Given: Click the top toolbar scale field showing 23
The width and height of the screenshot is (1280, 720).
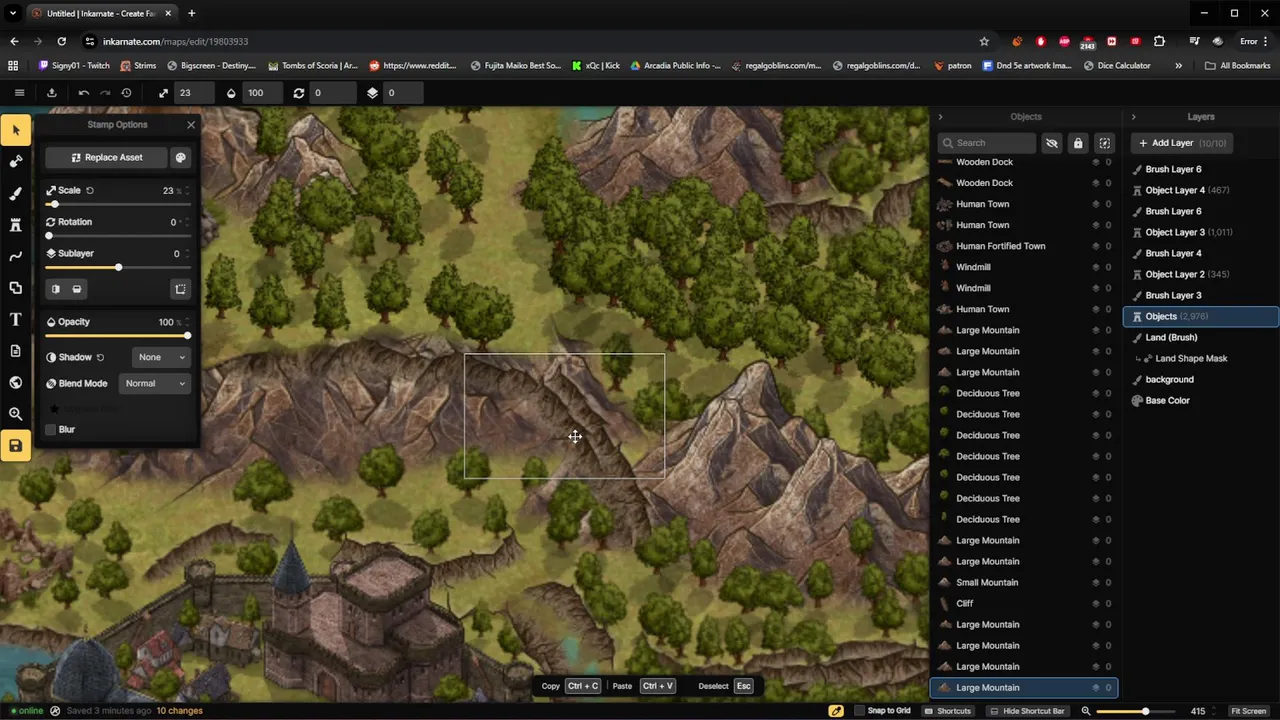Looking at the screenshot, I should pos(194,92).
